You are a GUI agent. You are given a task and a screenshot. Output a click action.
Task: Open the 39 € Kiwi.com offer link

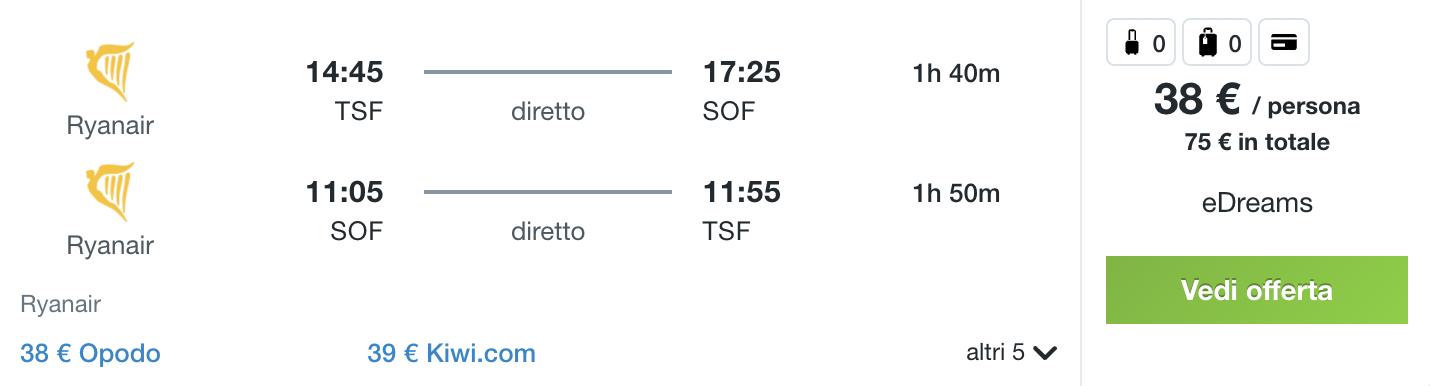tap(451, 353)
